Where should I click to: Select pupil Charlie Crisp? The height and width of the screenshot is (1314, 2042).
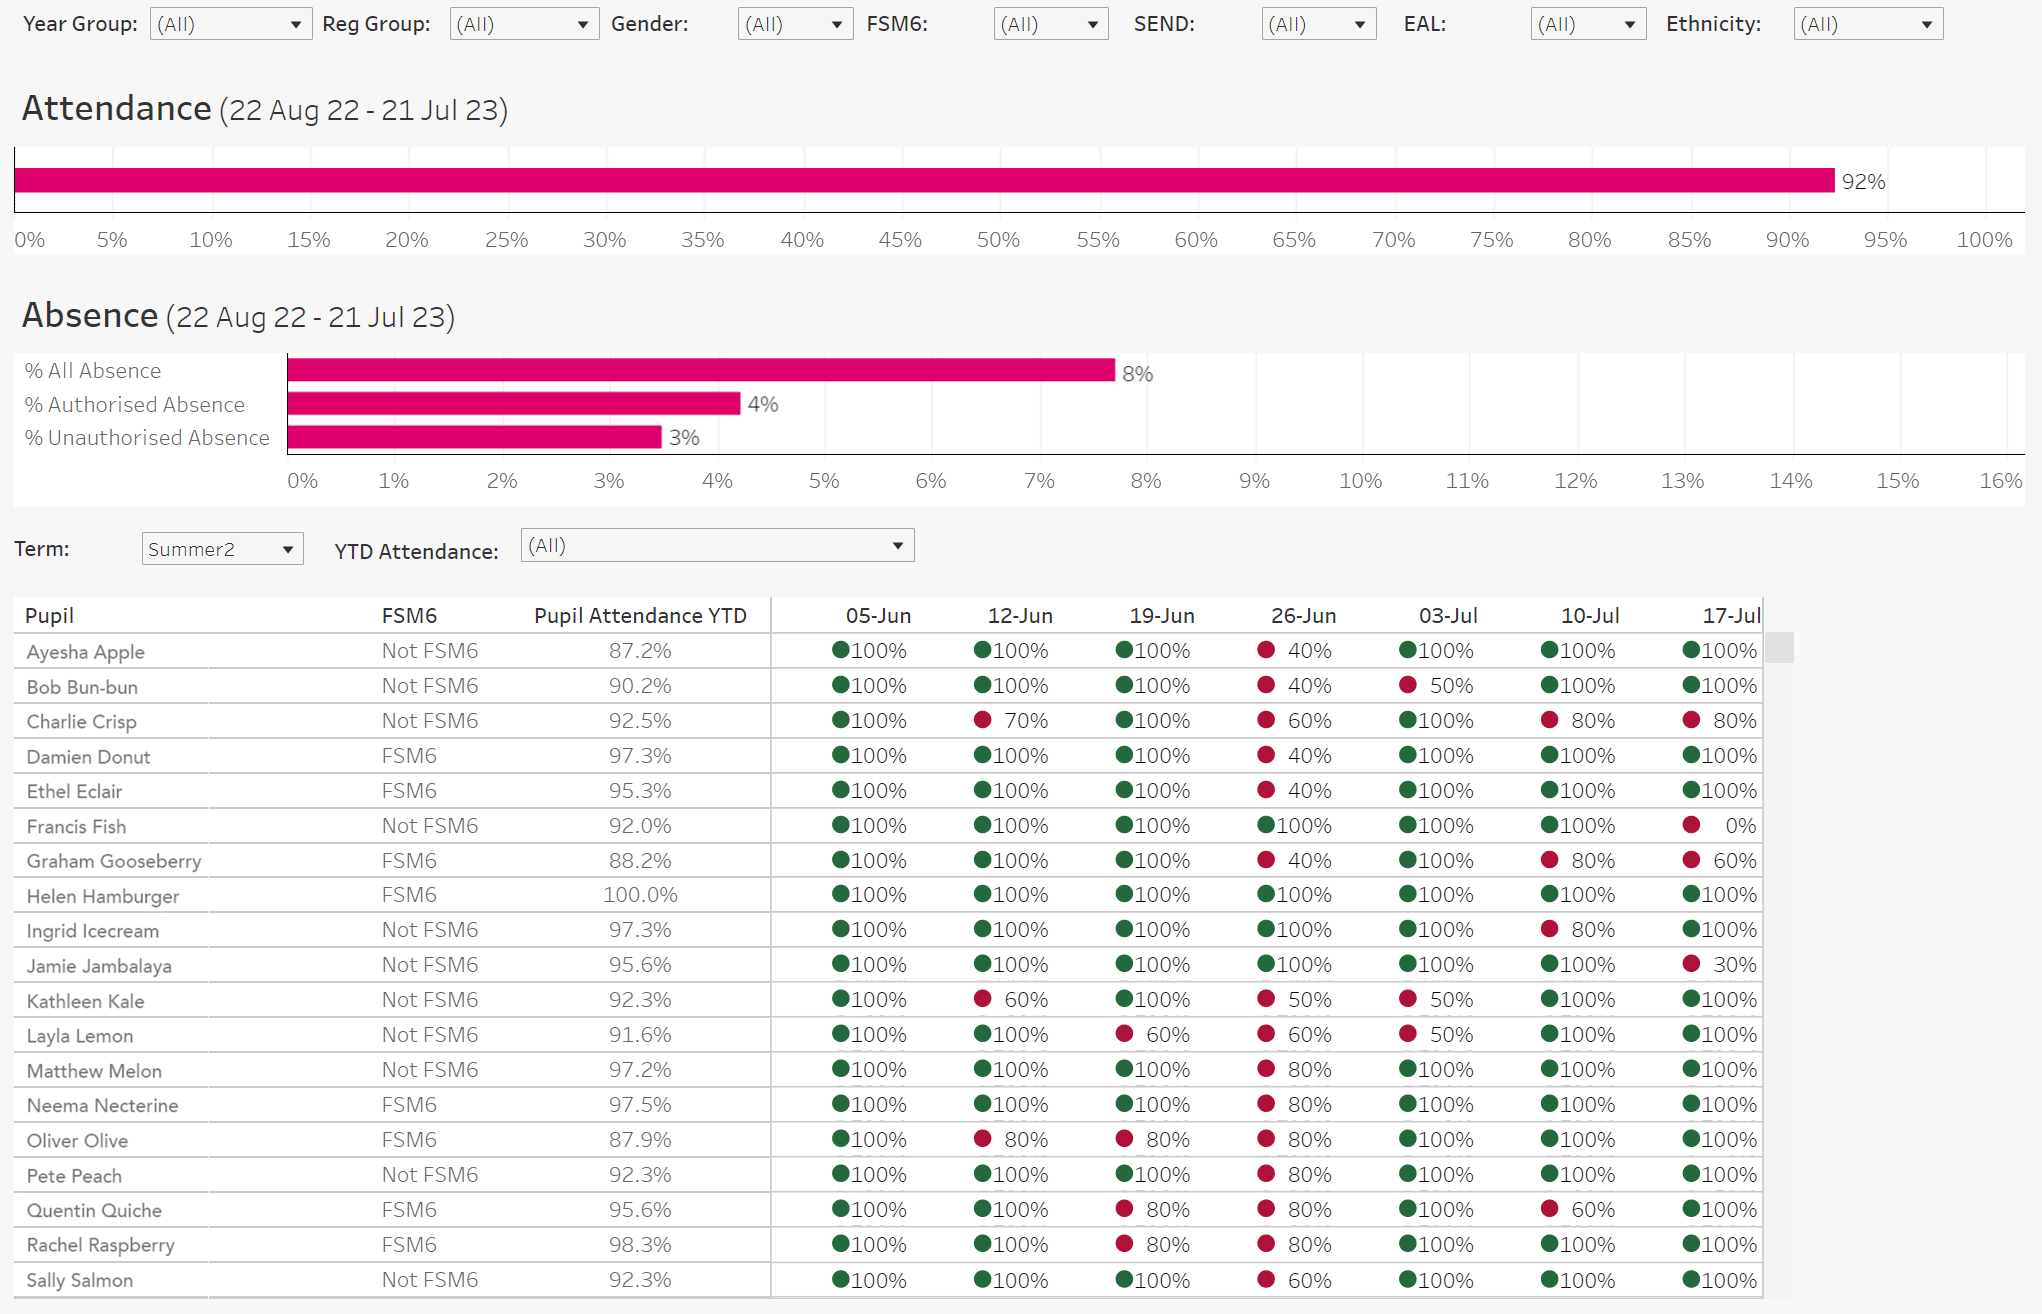pos(81,722)
